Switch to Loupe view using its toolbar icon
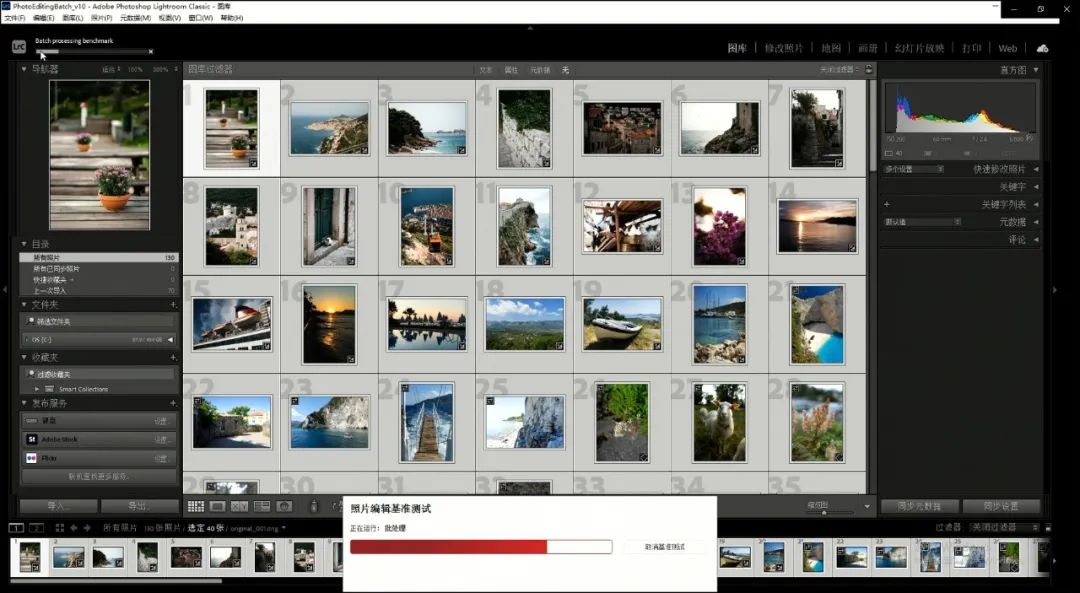 tap(218, 507)
